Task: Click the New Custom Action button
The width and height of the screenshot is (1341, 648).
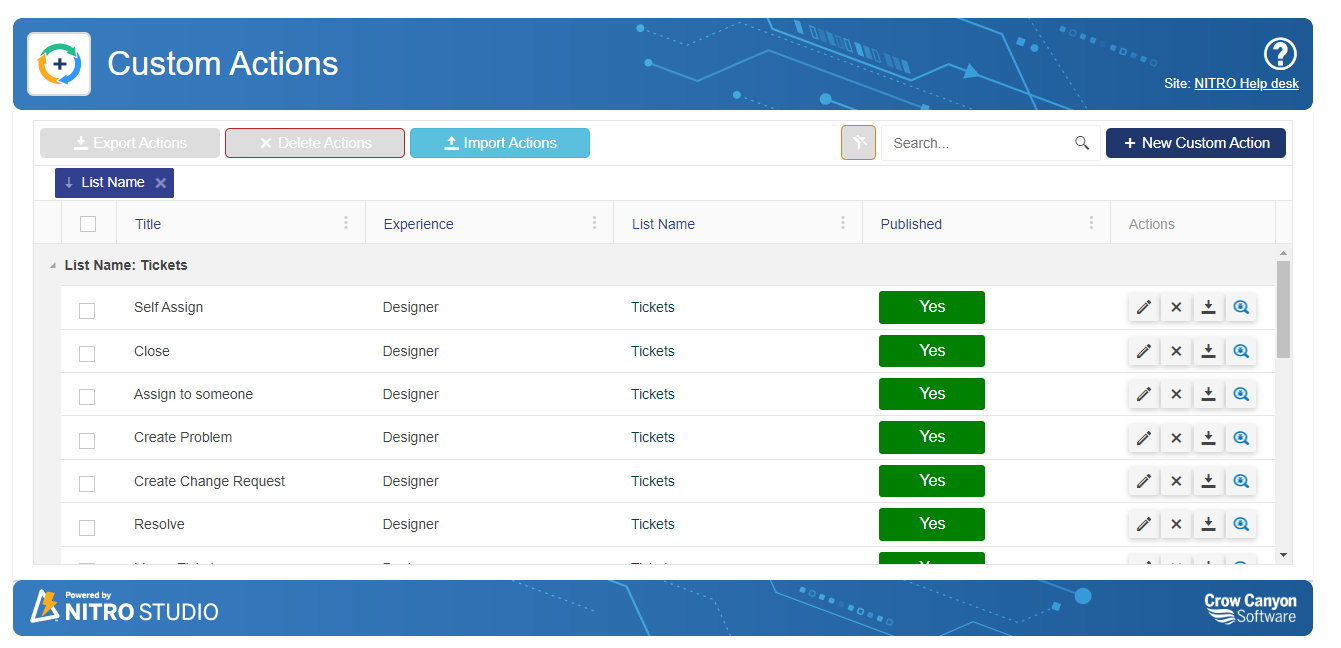Action: [x=1195, y=143]
